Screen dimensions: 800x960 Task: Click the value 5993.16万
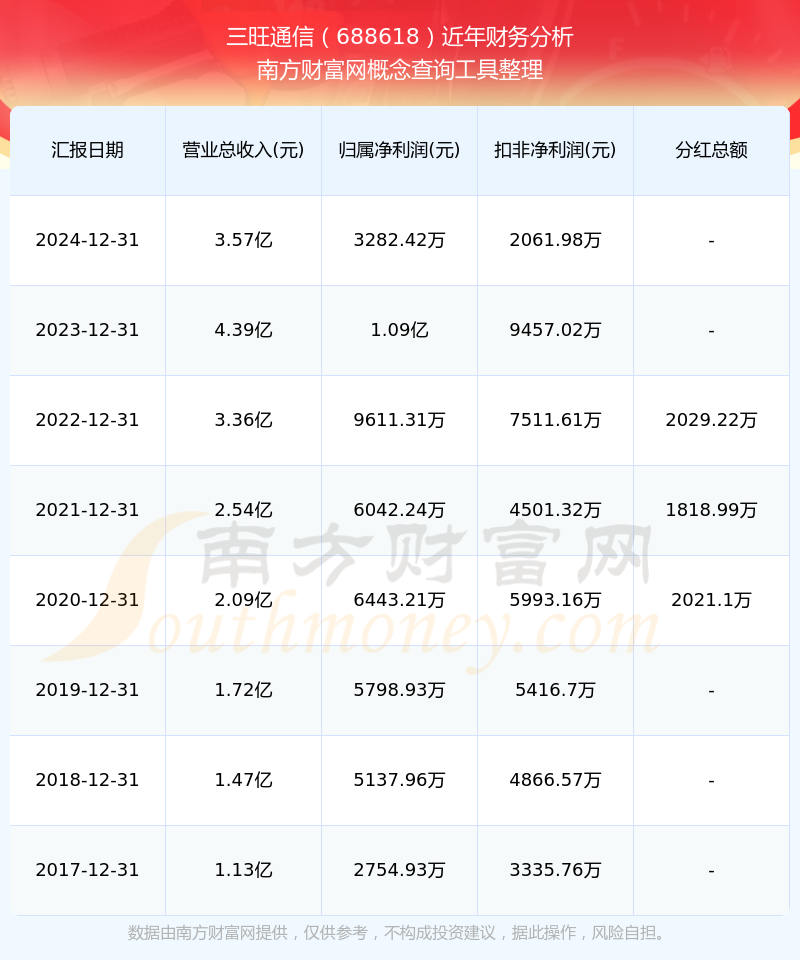(555, 600)
